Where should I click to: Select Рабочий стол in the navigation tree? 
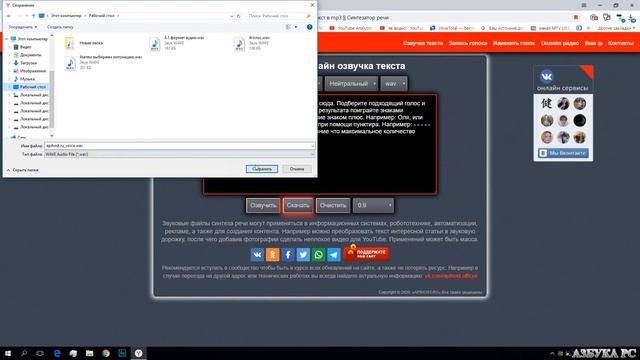point(29,87)
